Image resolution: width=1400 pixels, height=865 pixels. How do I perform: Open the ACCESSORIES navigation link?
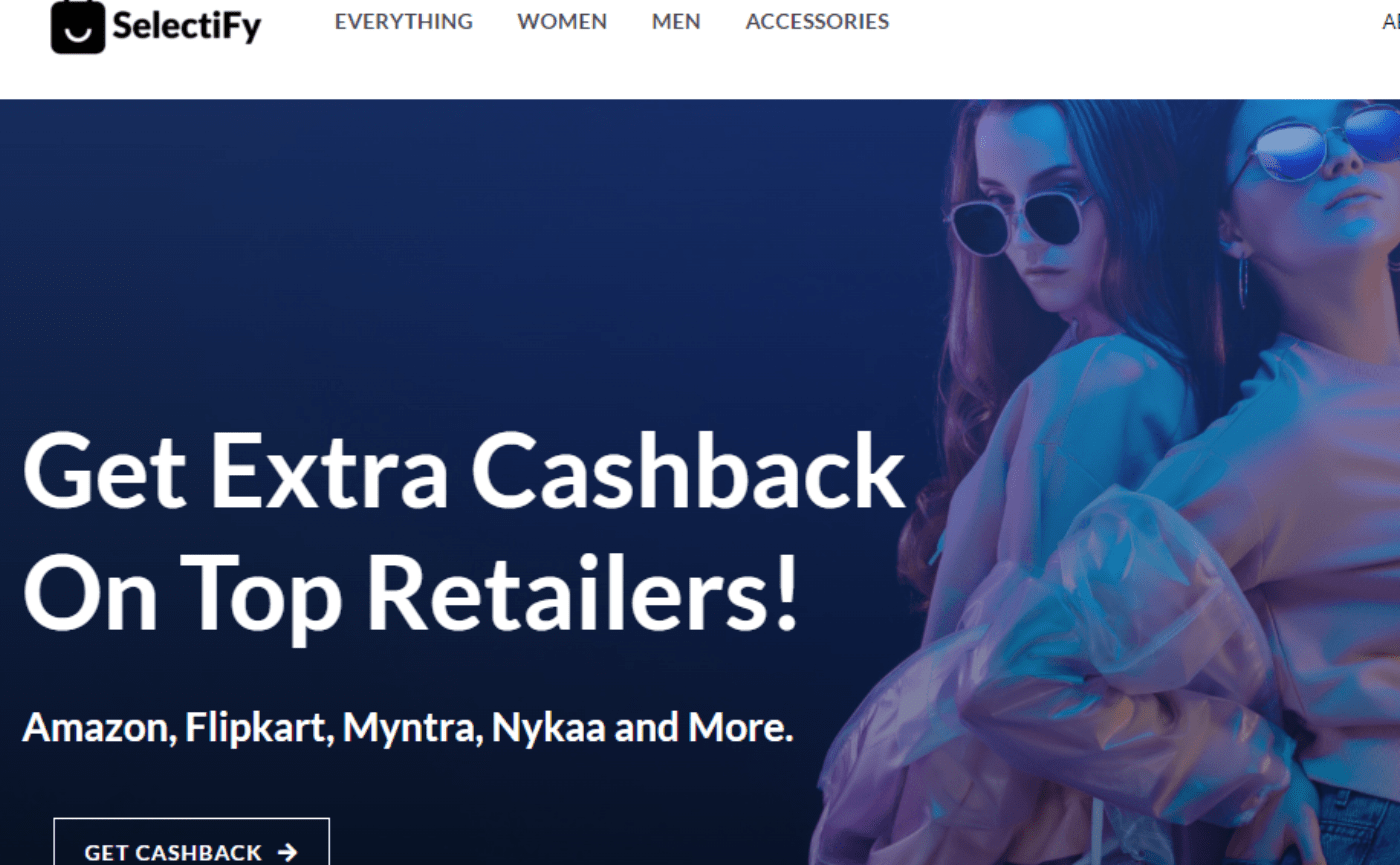[x=817, y=21]
